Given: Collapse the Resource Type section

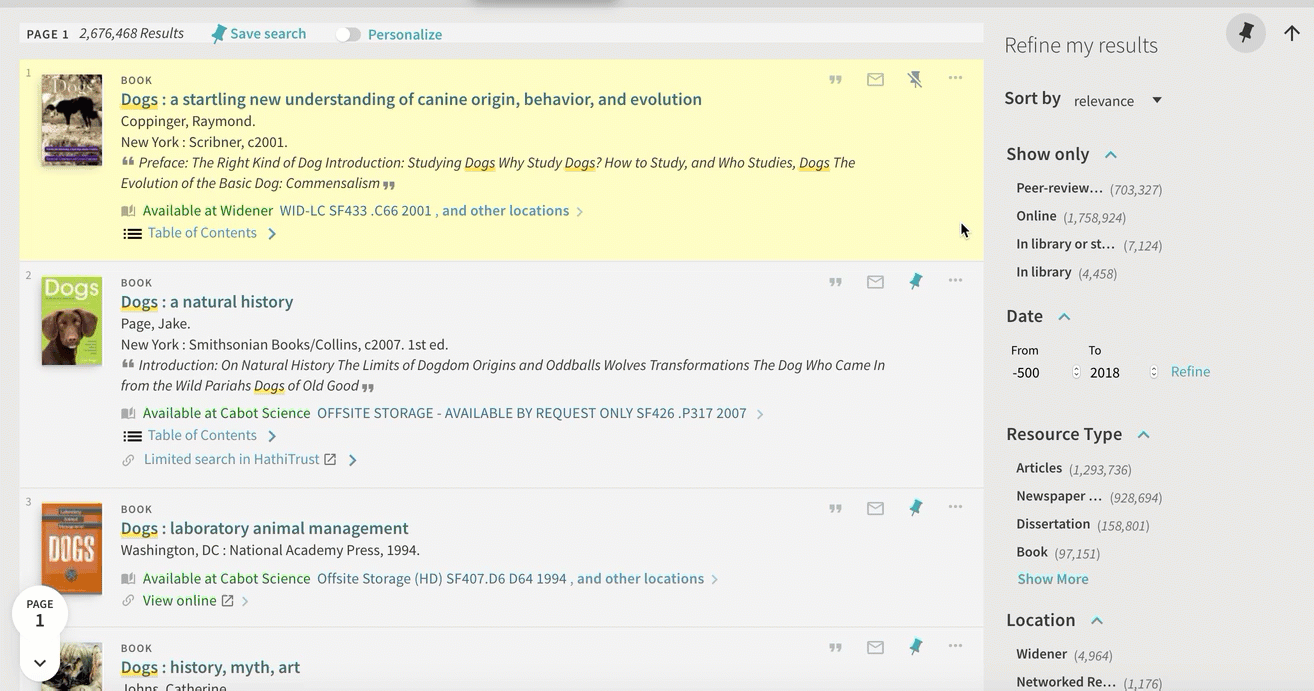Looking at the screenshot, I should point(1144,434).
